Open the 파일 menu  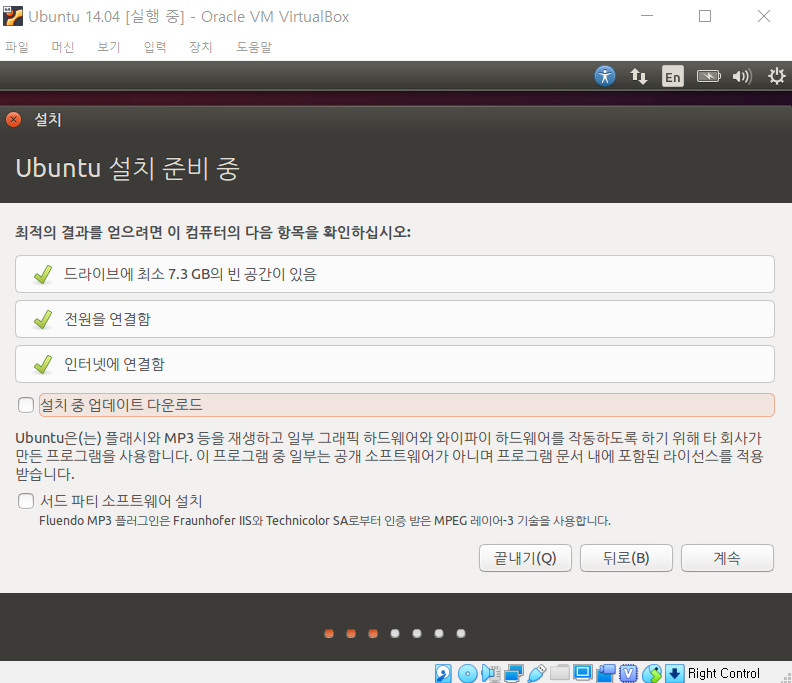pos(17,47)
